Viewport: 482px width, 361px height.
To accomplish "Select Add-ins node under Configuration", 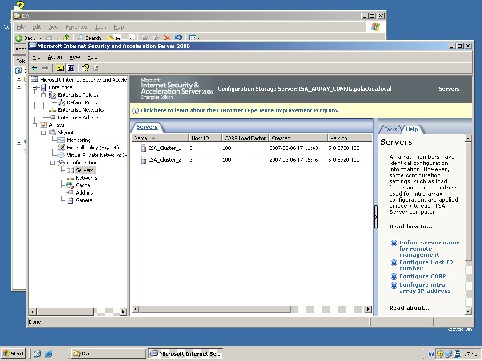I will (x=84, y=193).
